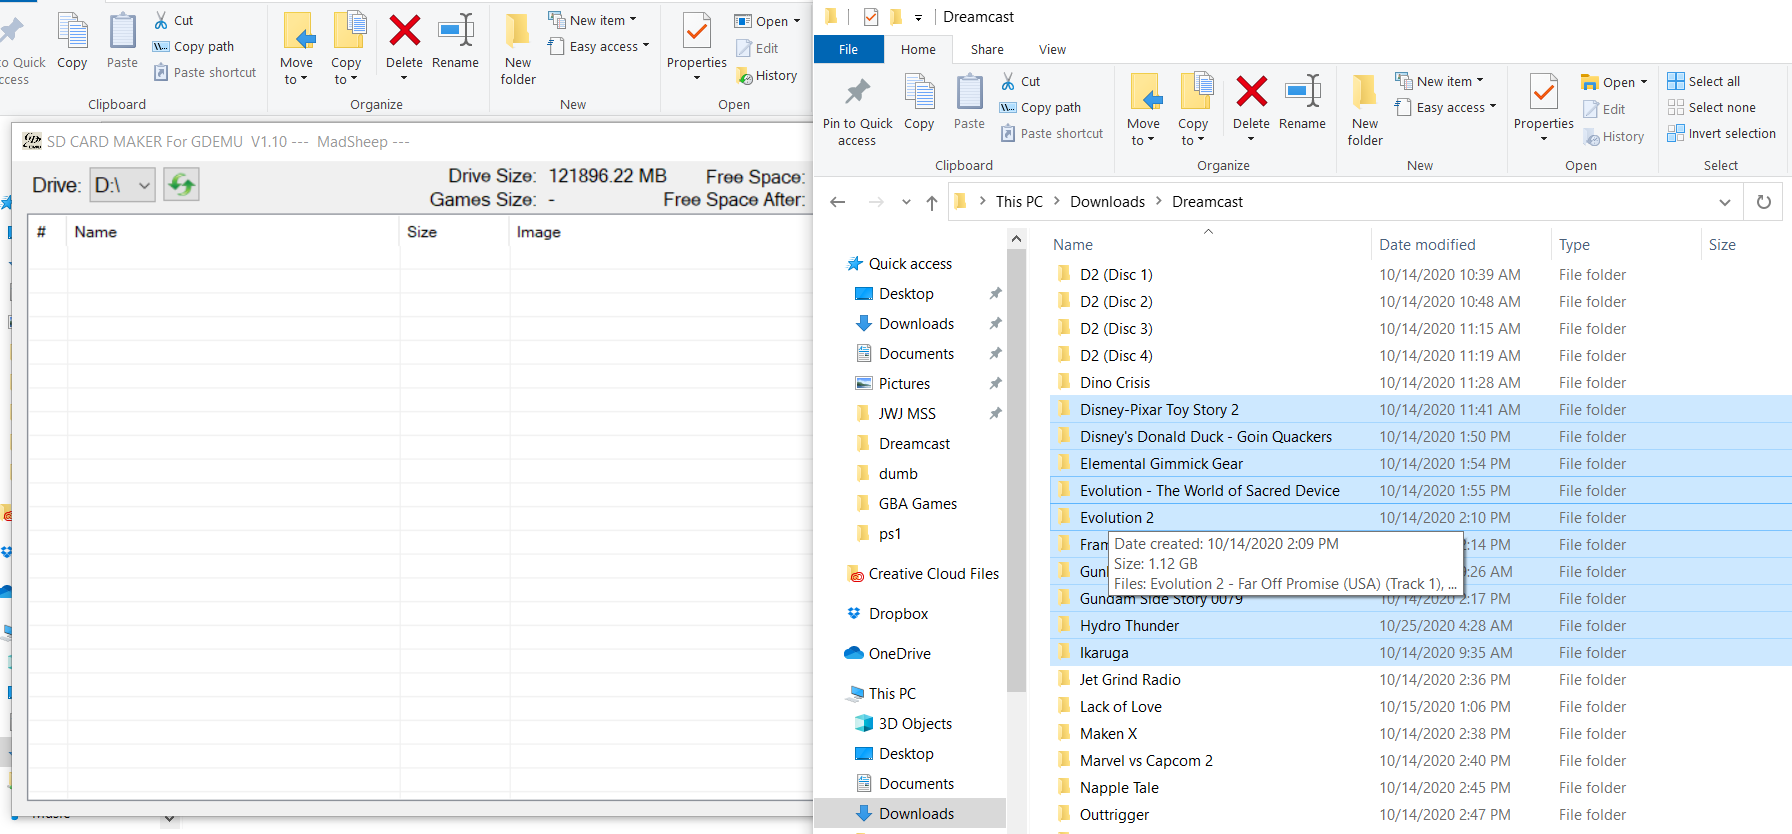1792x834 pixels.
Task: Select 3D Objects in navigation pane
Action: pyautogui.click(x=915, y=723)
